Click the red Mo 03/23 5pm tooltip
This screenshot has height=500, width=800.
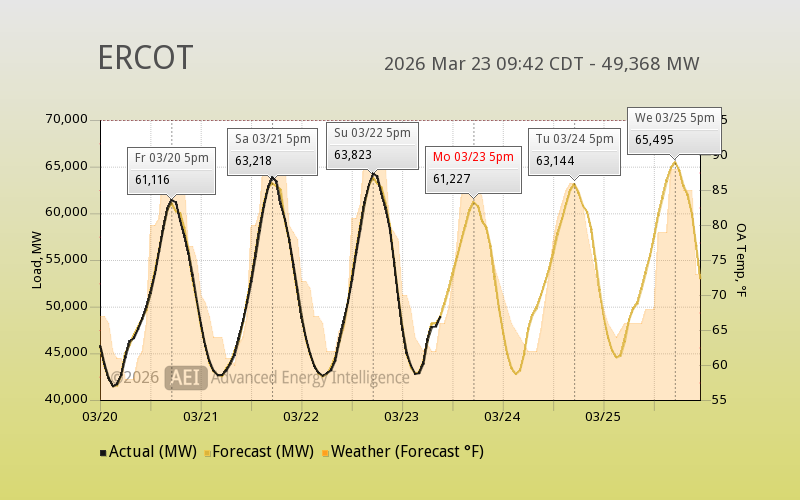473,168
